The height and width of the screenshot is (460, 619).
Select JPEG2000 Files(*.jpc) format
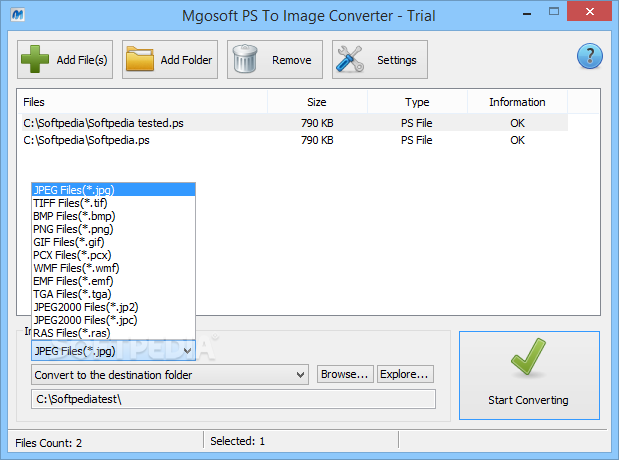point(113,320)
